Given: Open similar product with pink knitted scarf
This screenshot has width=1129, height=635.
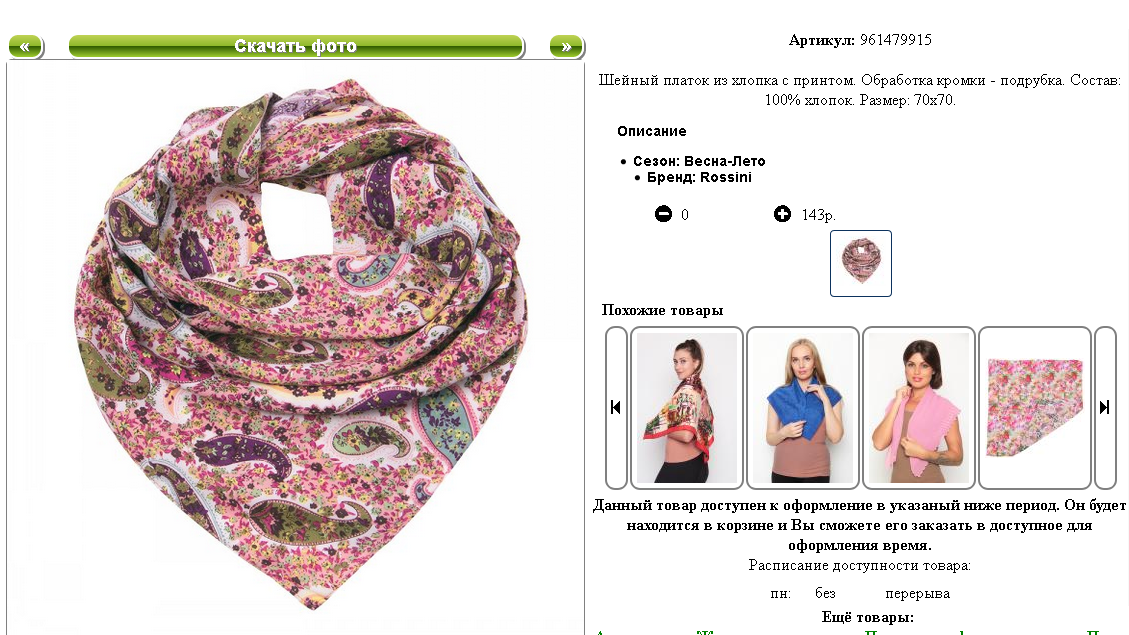Looking at the screenshot, I should (919, 407).
